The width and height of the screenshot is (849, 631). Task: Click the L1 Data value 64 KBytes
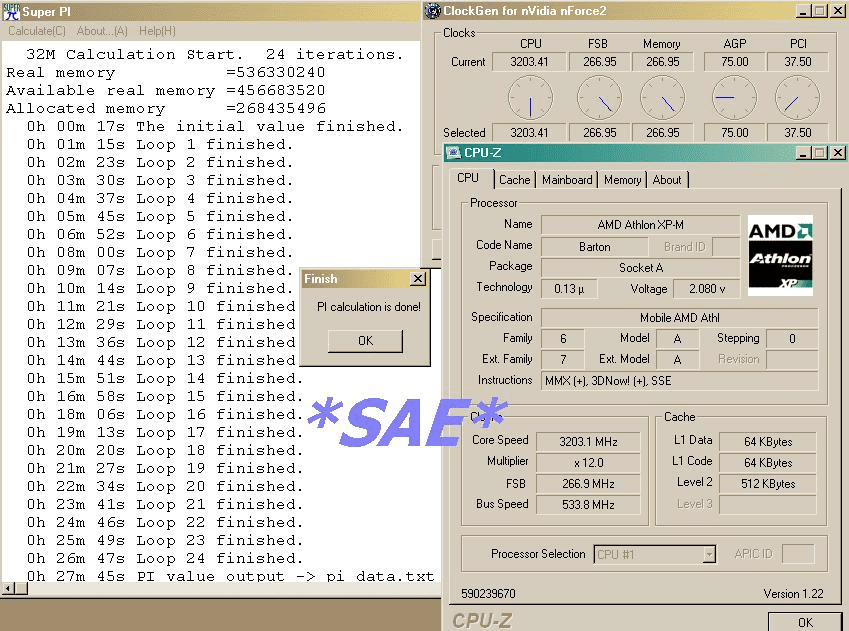click(767, 441)
